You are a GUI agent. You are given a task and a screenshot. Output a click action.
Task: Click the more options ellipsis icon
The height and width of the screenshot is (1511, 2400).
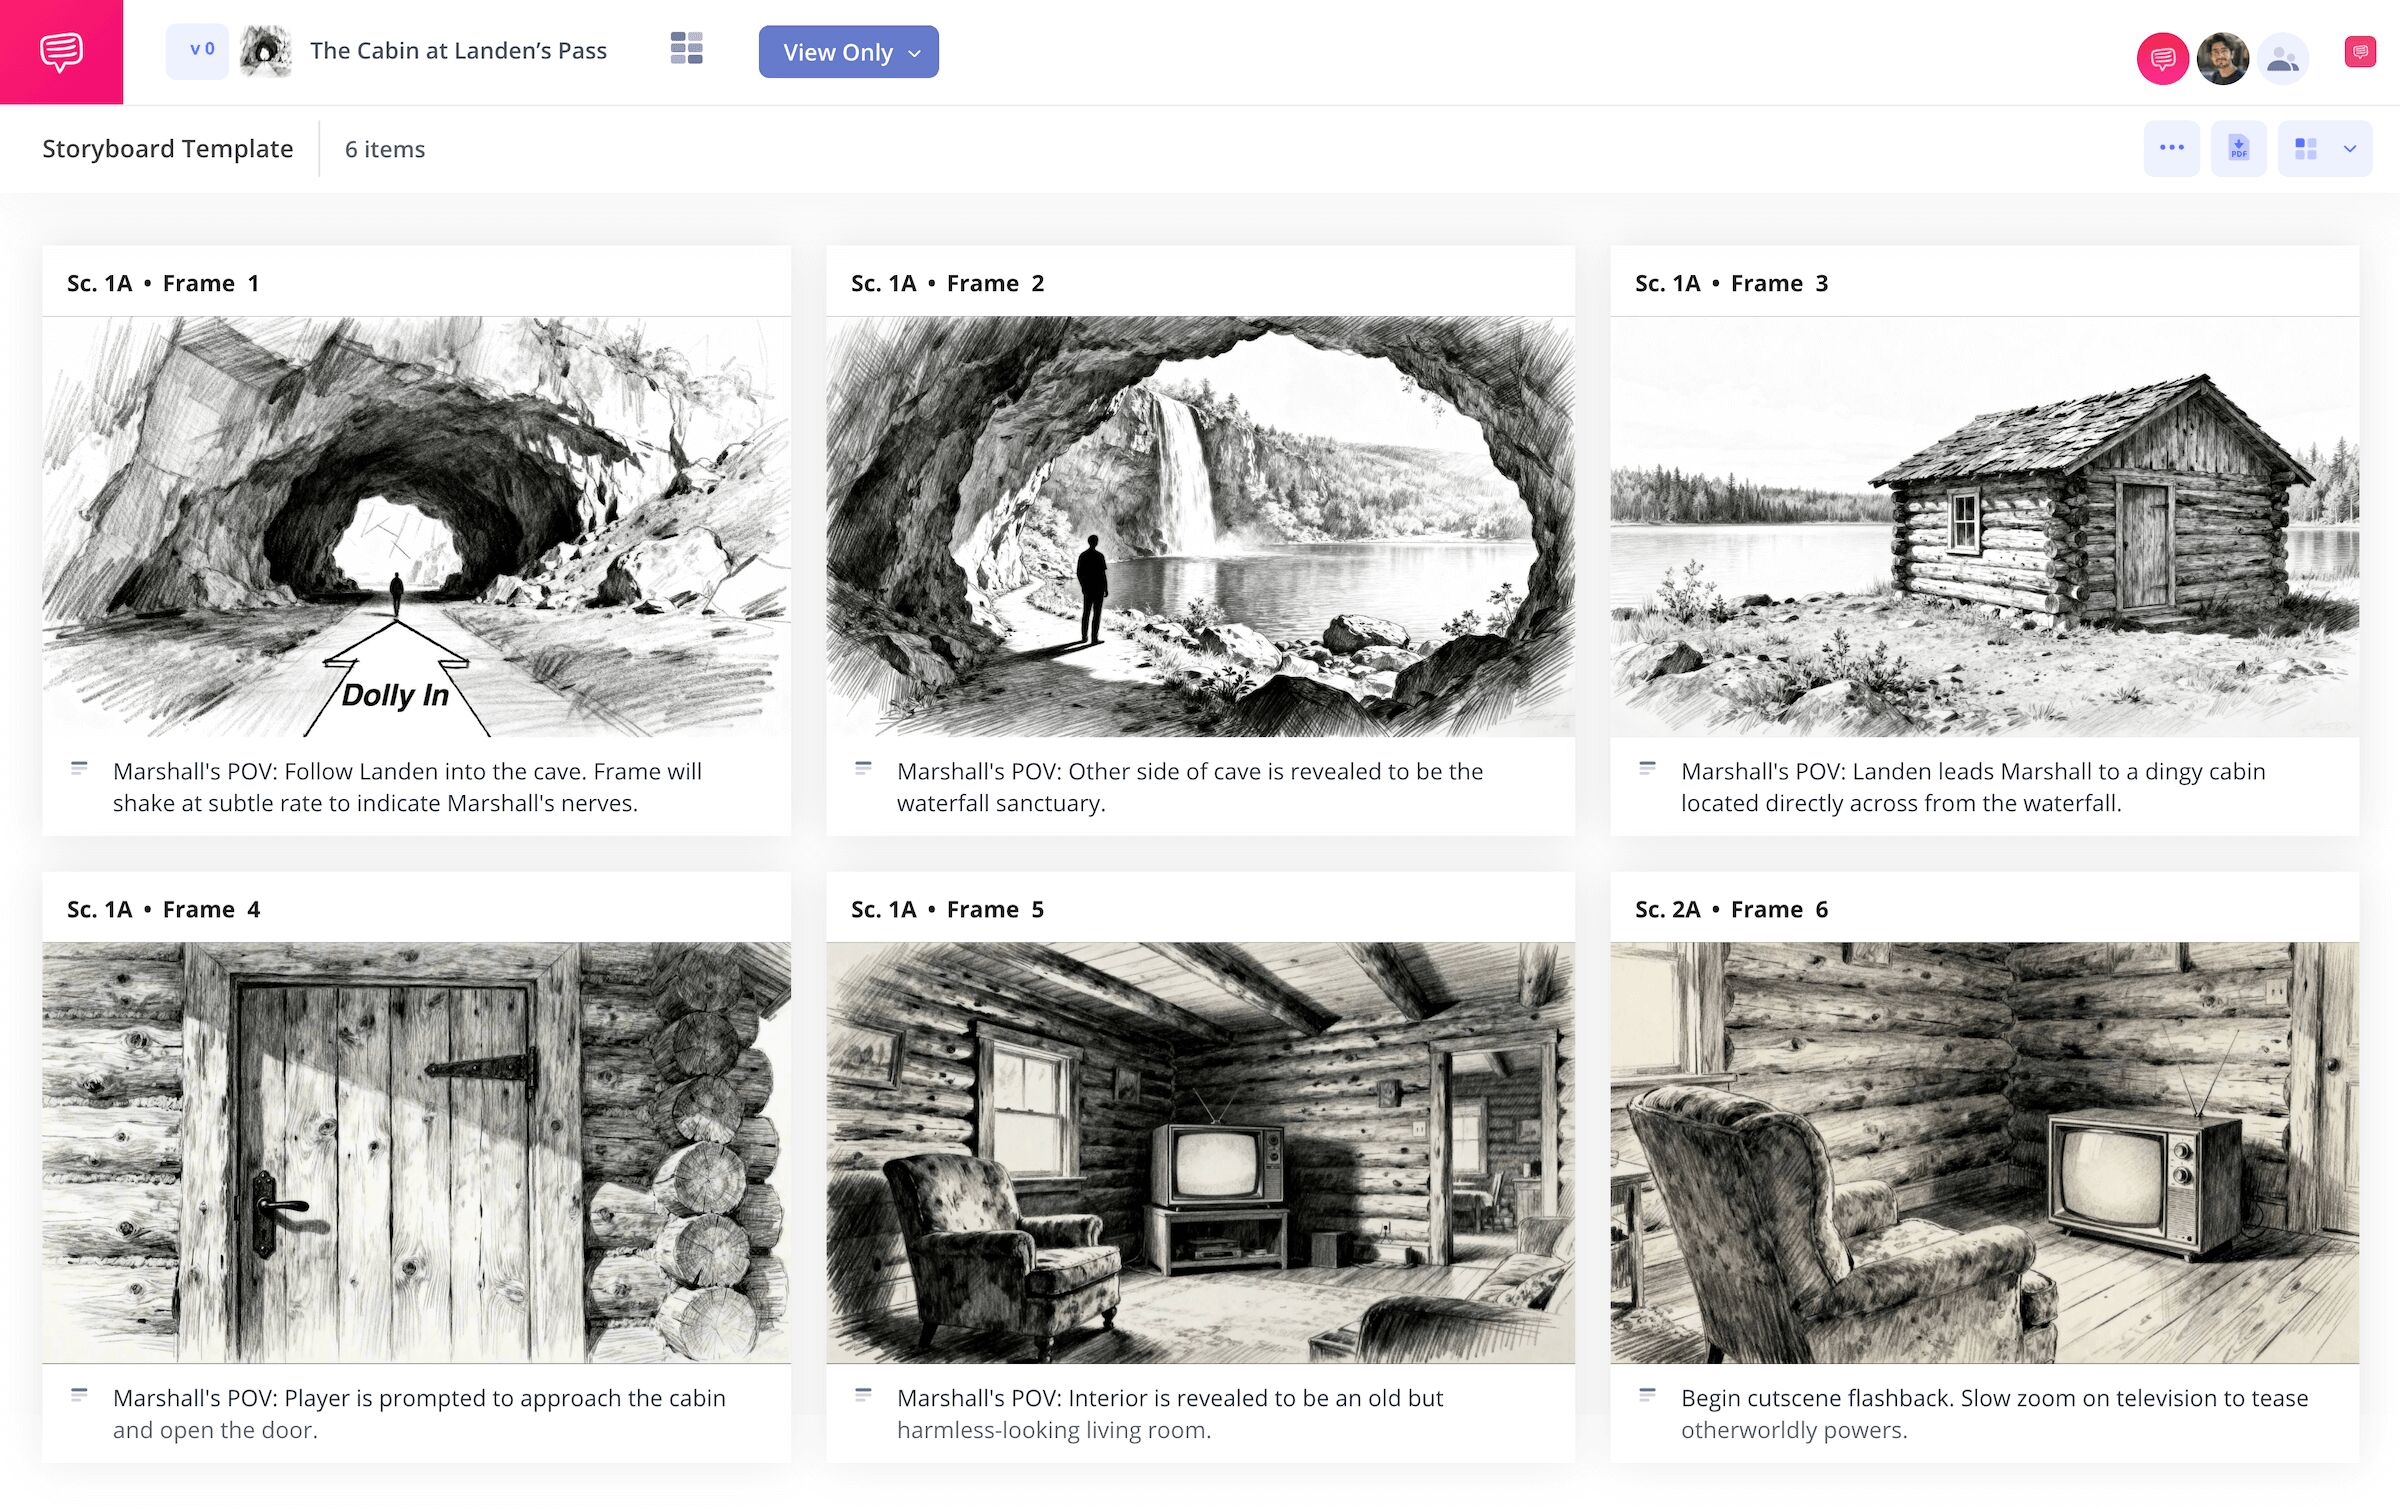coord(2172,147)
